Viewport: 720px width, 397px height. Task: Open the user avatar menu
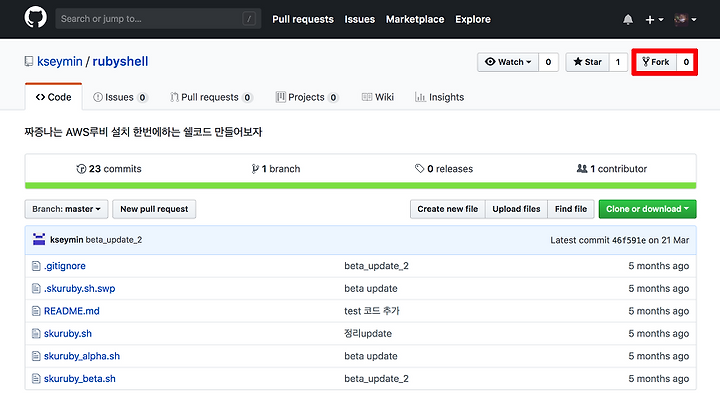685,19
